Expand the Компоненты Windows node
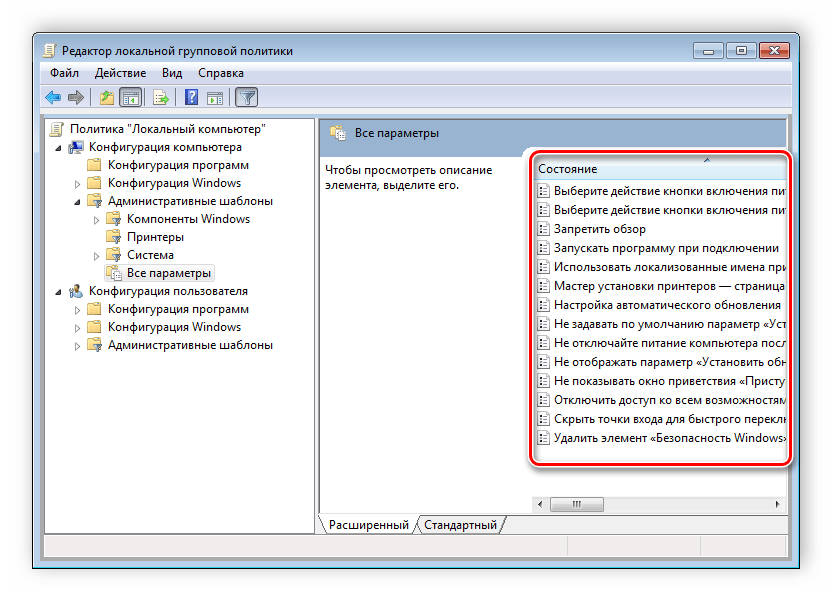This screenshot has width=832, height=601. pos(96,220)
